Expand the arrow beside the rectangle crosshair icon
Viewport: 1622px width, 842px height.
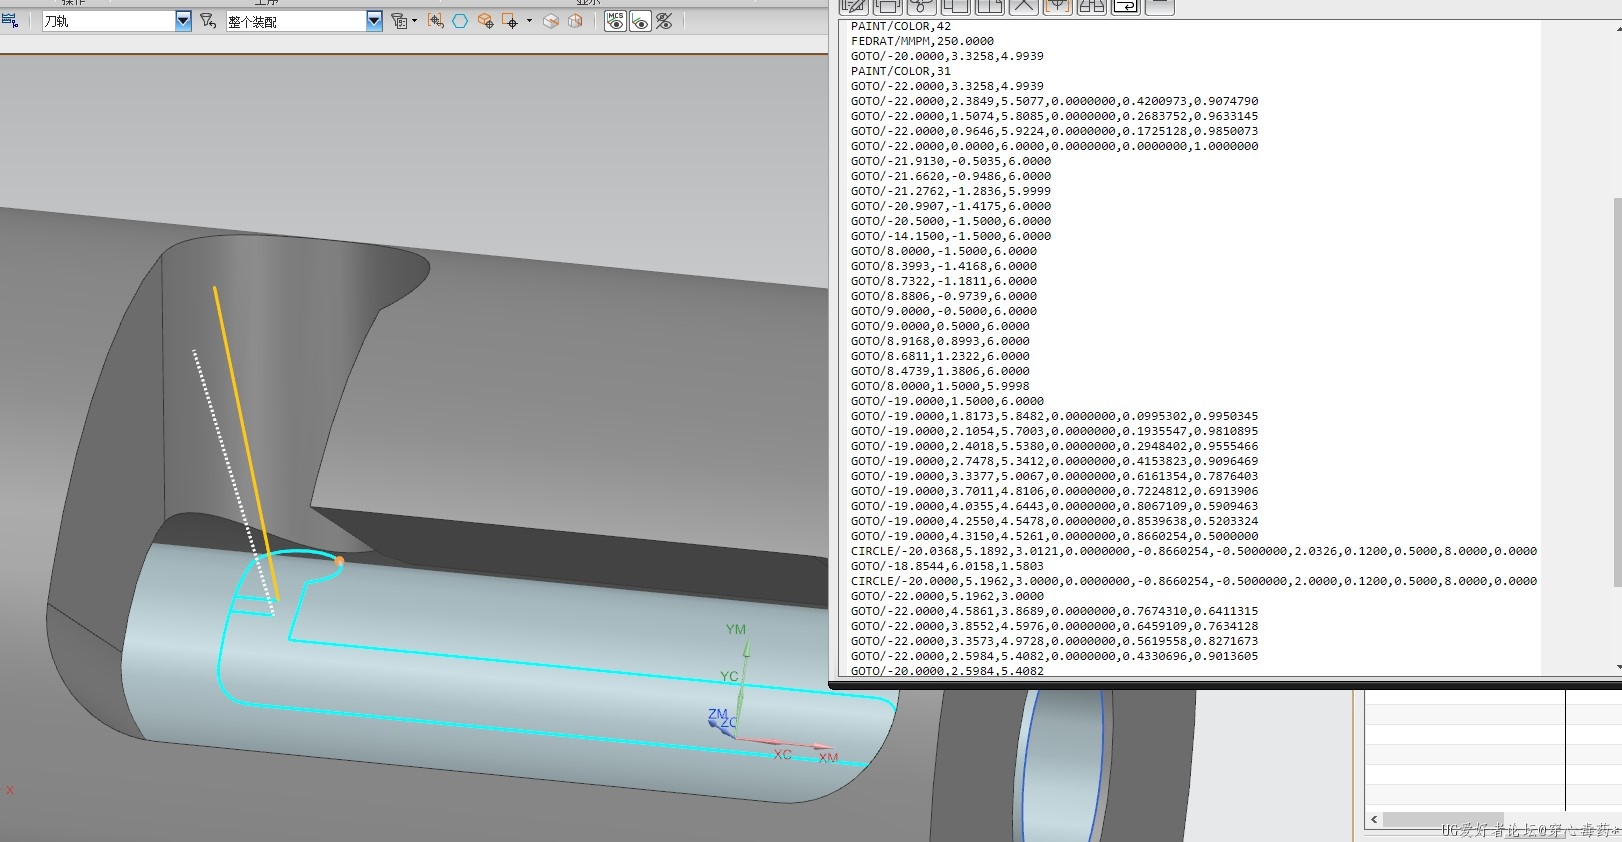coord(529,21)
